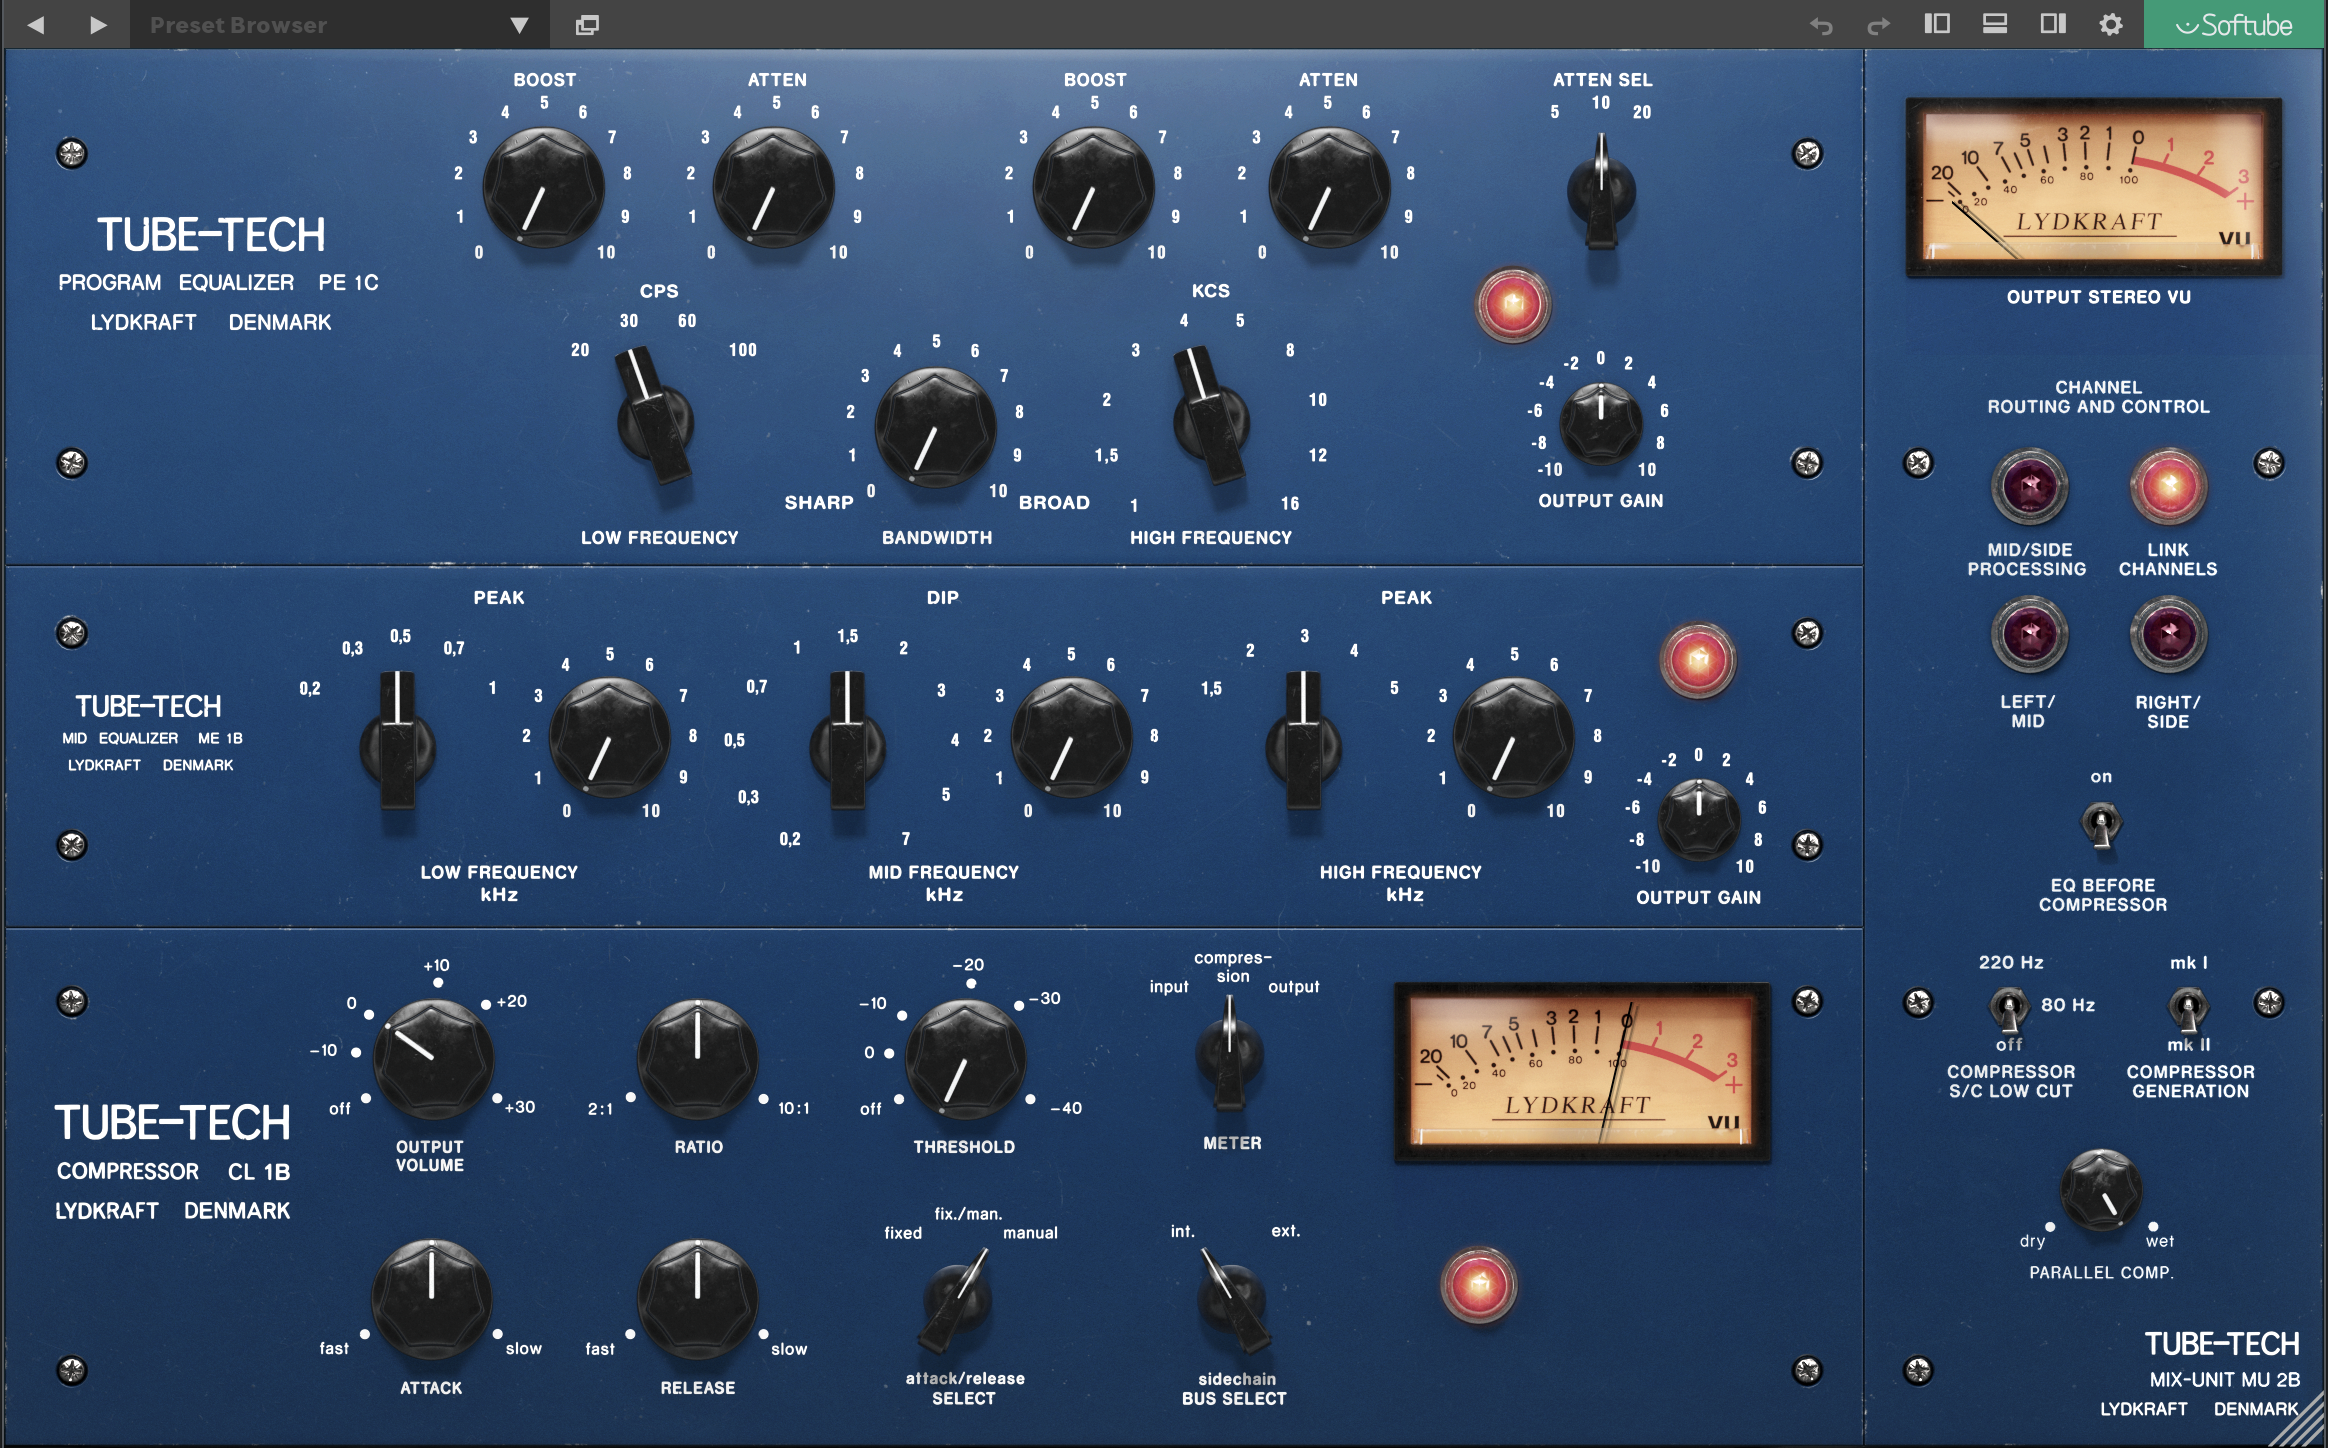The width and height of the screenshot is (2328, 1448).
Task: Toggle the CL 1B compressor power lamp
Action: [1478, 1284]
